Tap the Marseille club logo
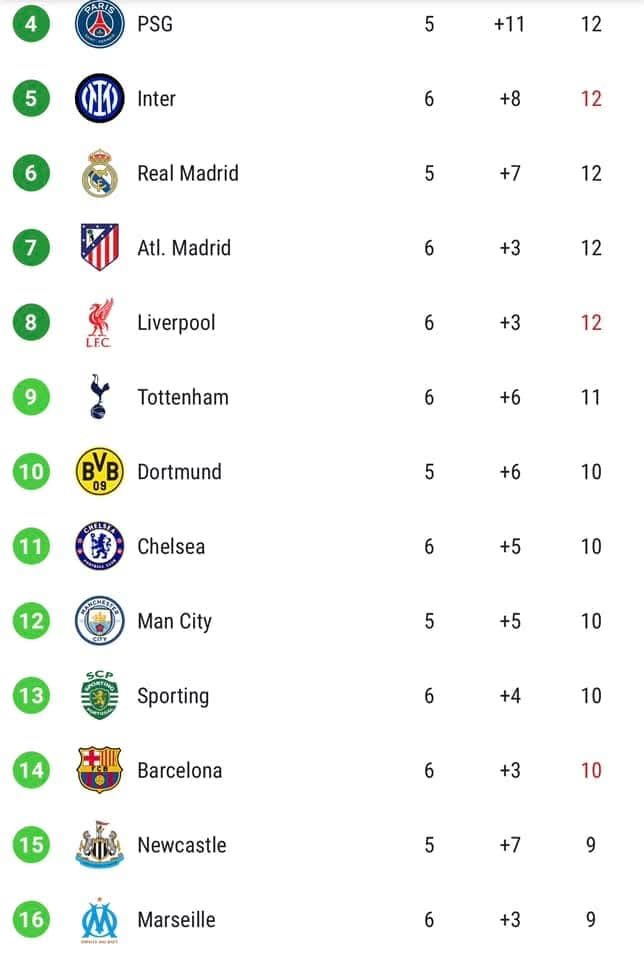Screen dimensions: 644x960 (100, 920)
